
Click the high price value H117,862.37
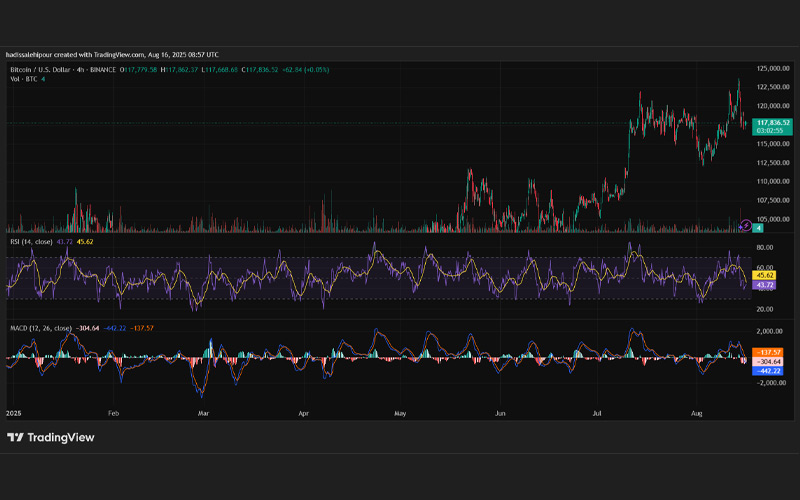click(179, 70)
